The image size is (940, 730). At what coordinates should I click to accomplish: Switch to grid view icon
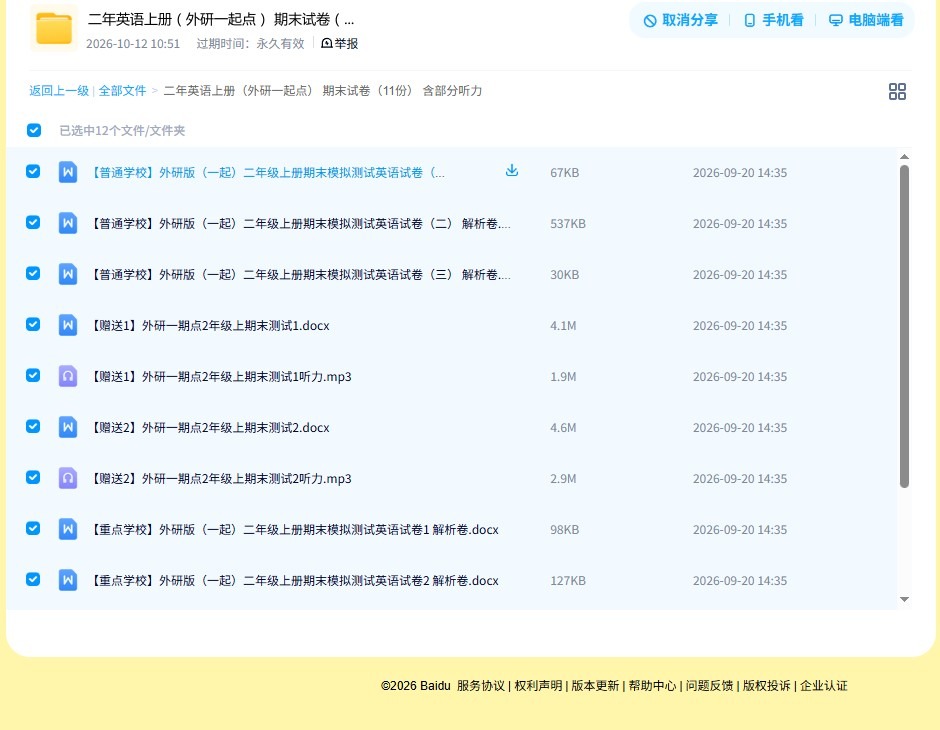897,91
